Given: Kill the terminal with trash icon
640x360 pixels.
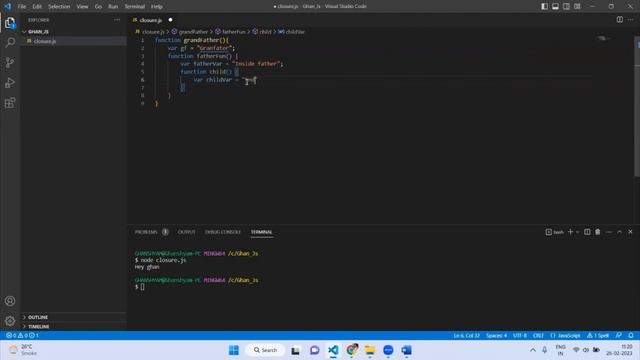Looking at the screenshot, I should click(598, 232).
